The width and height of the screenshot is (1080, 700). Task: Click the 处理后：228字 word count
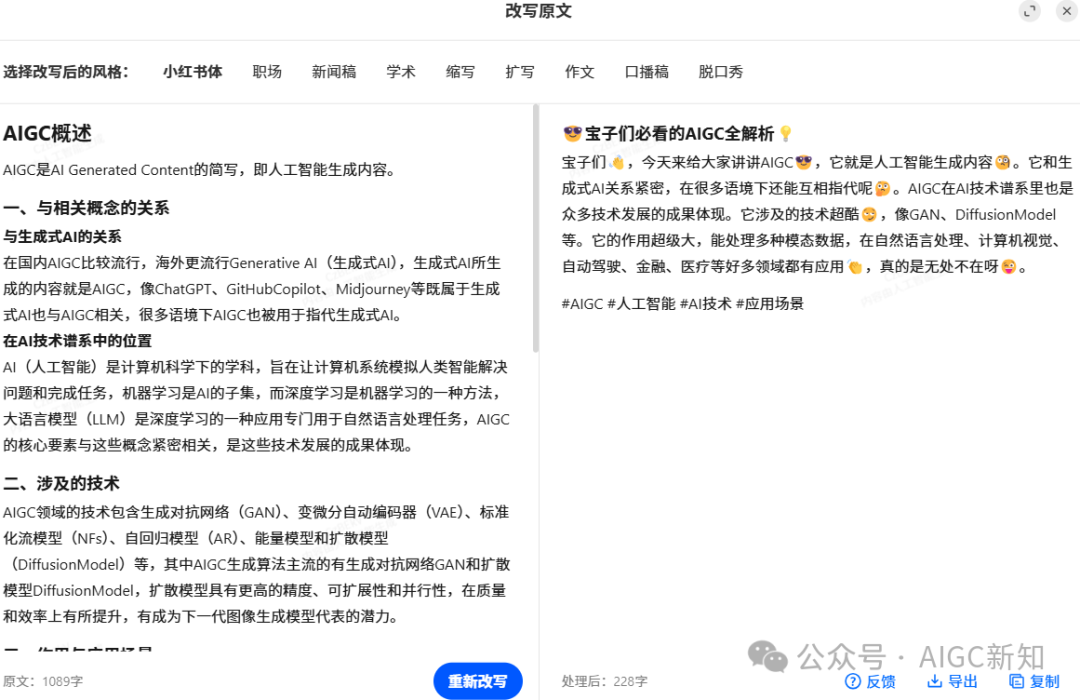[605, 681]
